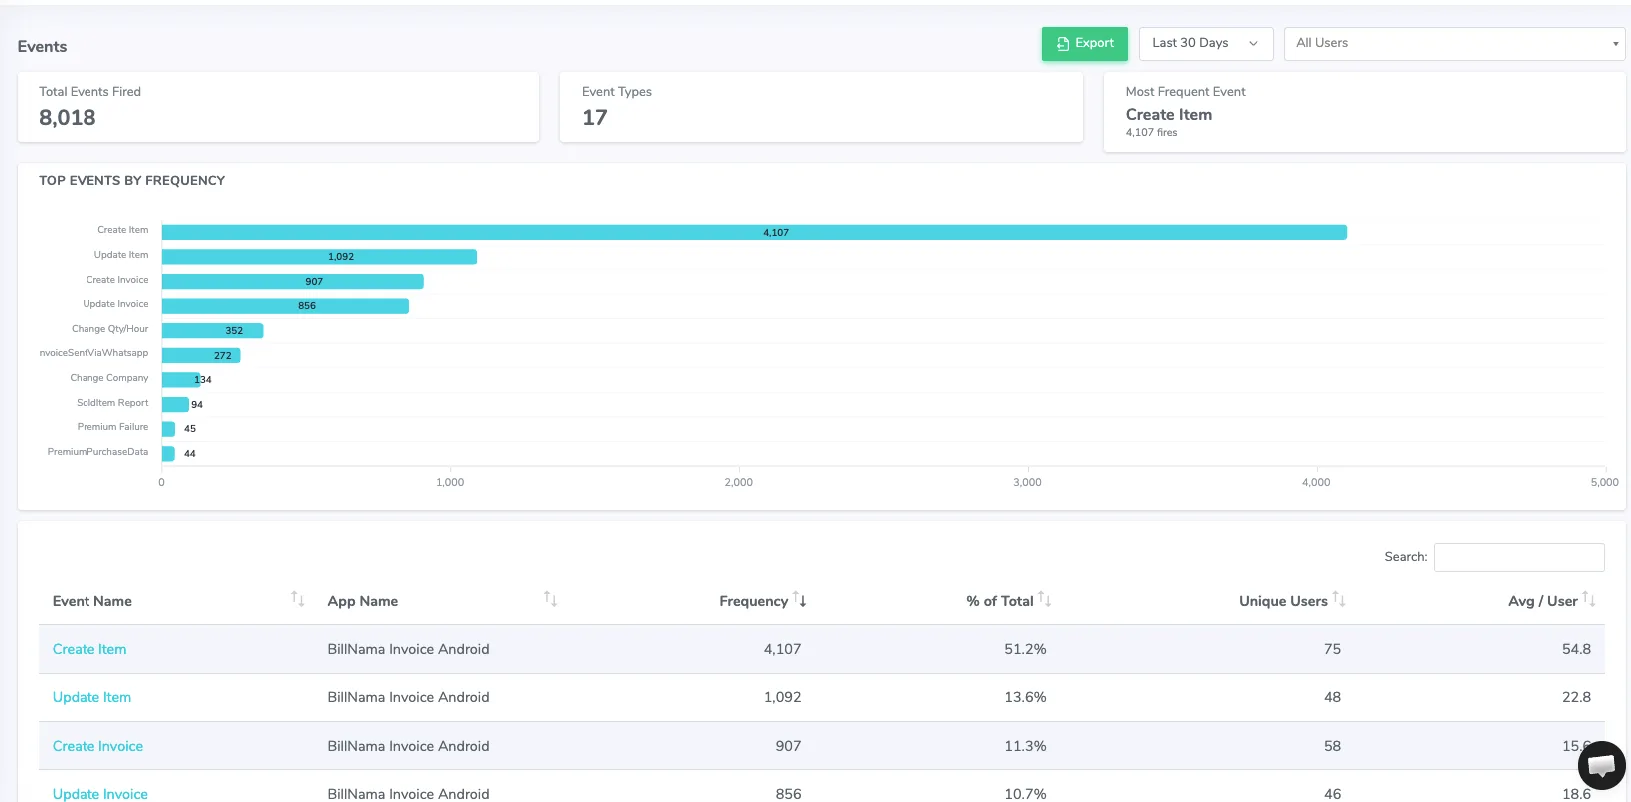Click the '4,107 fires' subtext
Image resolution: width=1631 pixels, height=802 pixels.
(1151, 132)
